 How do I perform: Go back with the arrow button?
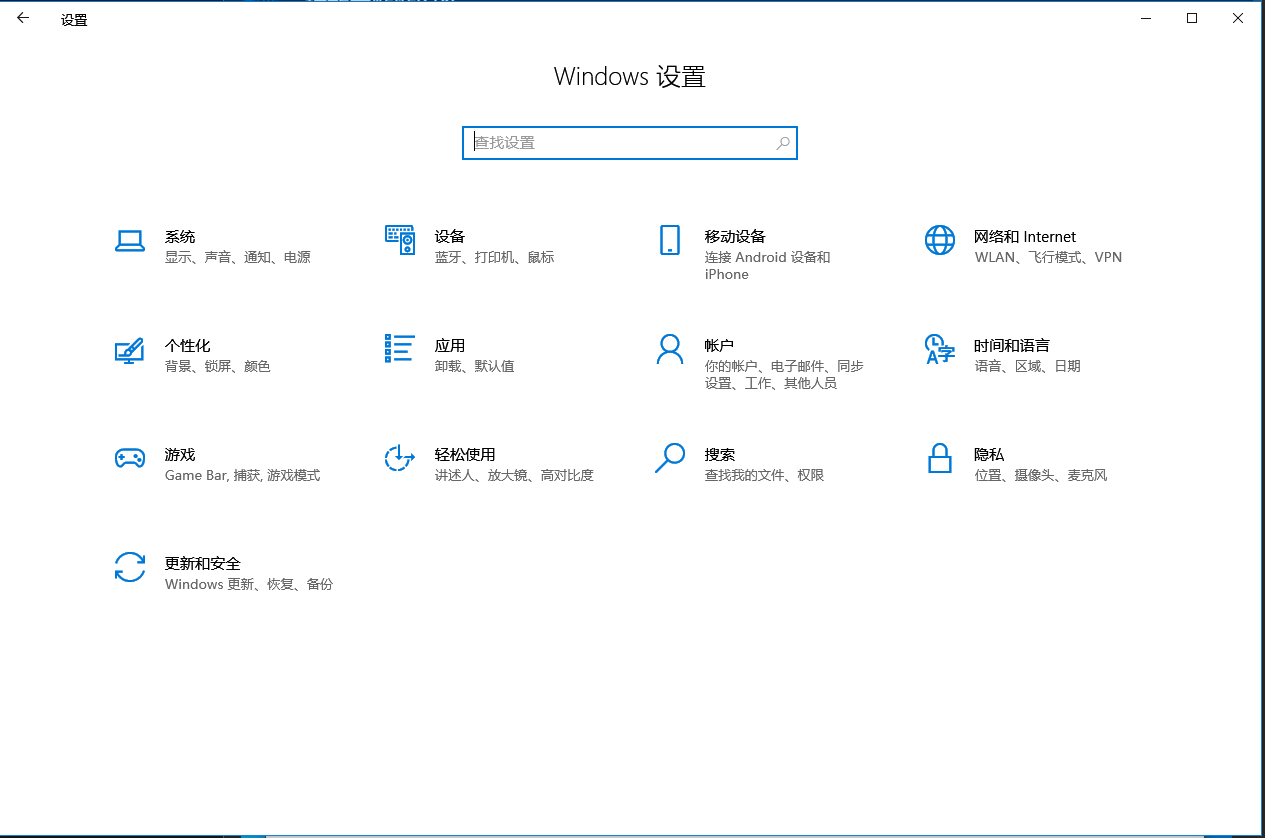23,18
